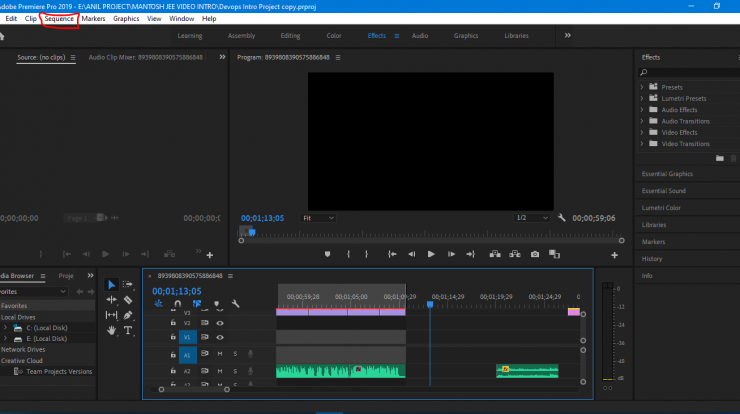Click Export Frame camera icon

pos(535,254)
